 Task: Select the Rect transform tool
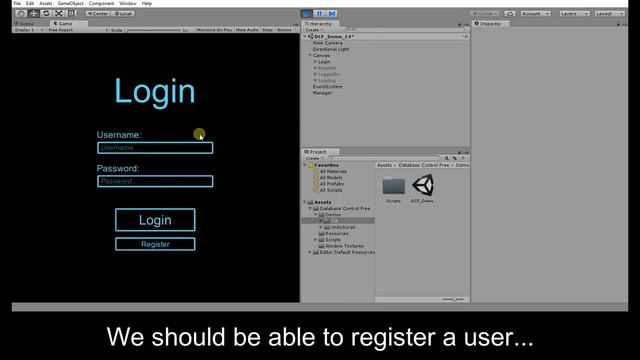(71, 13)
